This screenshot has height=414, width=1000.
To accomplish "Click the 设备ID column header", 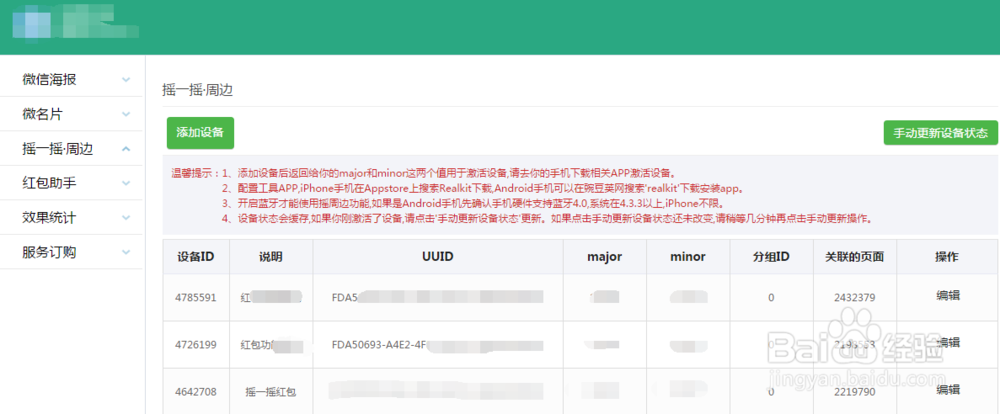I will tap(195, 257).
